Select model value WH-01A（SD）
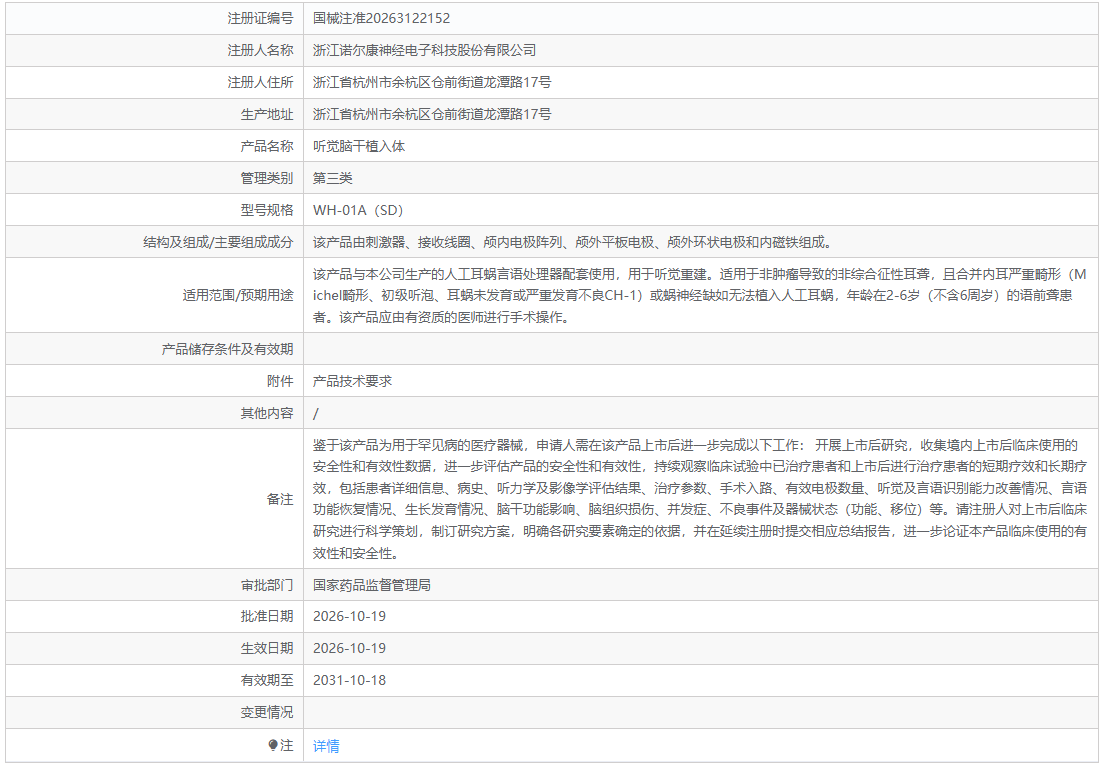This screenshot has width=1105, height=765. [358, 210]
